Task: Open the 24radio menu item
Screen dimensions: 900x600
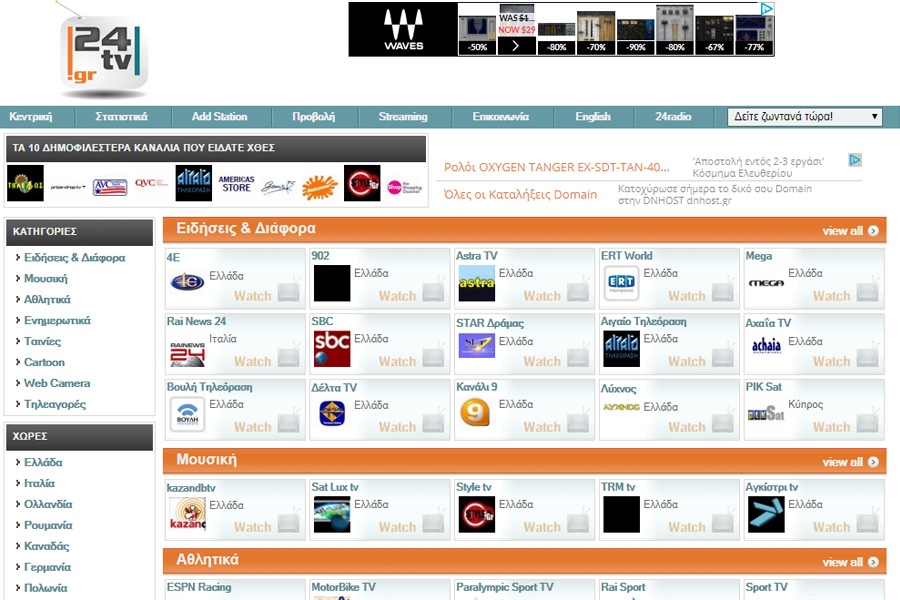Action: 673,117
